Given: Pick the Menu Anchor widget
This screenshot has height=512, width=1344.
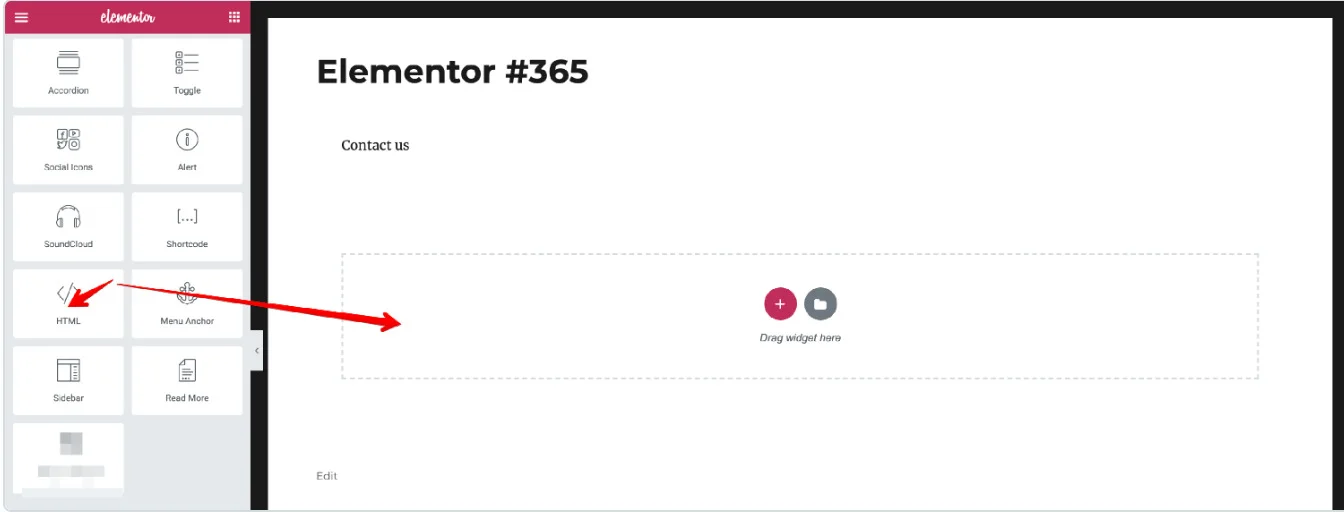Looking at the screenshot, I should (187, 304).
